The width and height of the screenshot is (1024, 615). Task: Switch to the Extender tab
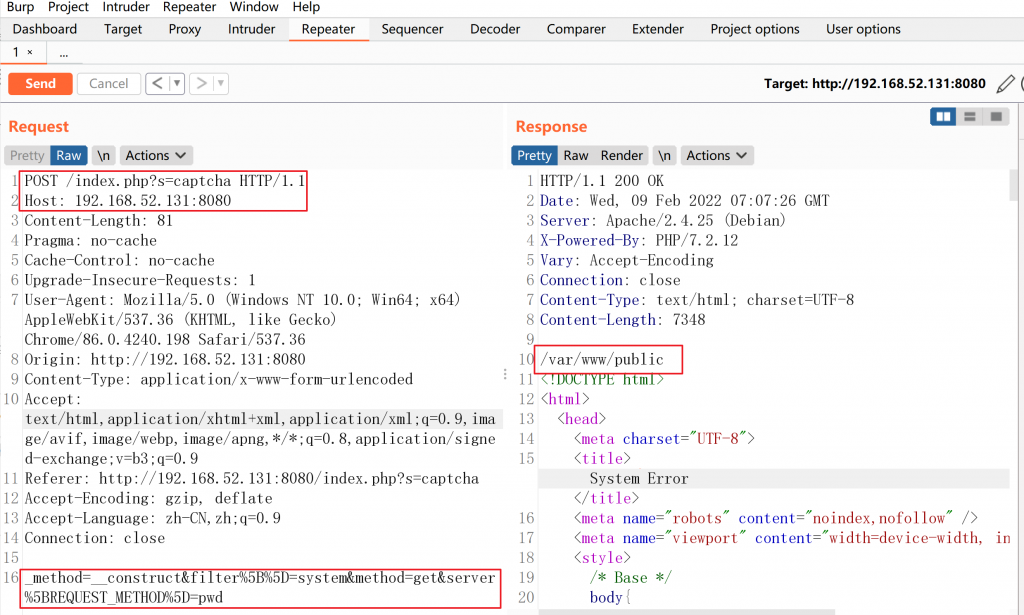coord(658,29)
